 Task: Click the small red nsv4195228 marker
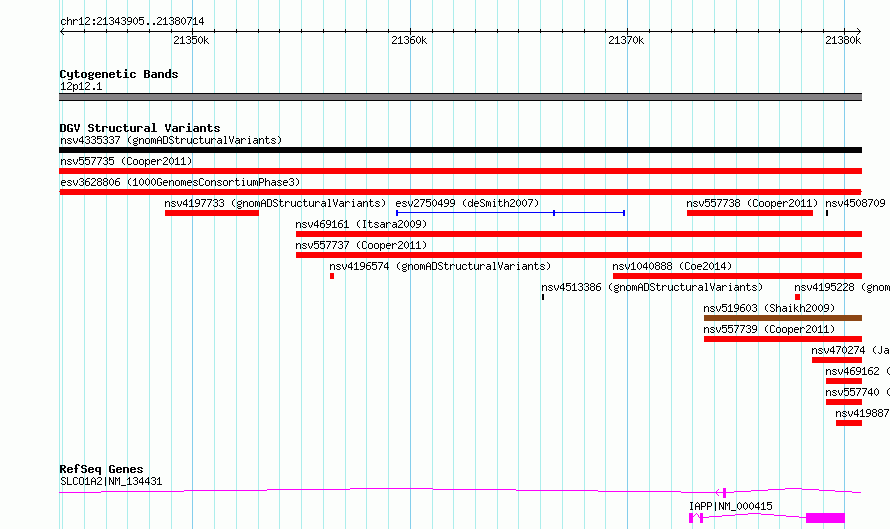tap(797, 297)
